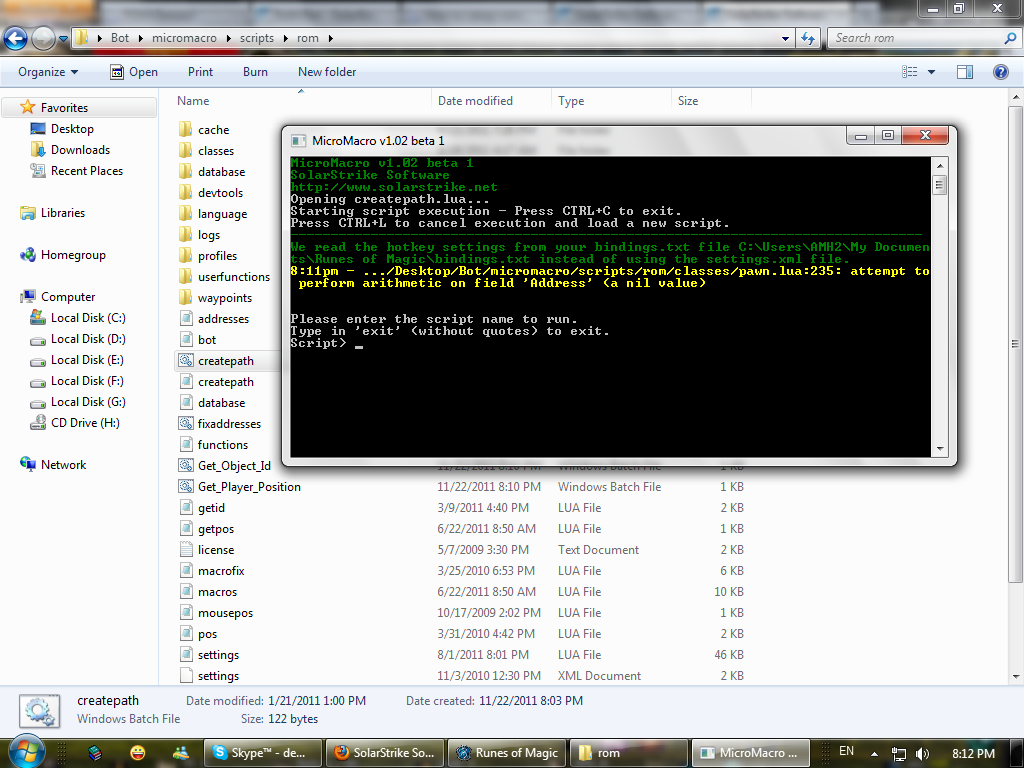Select the classes folder icon
The height and width of the screenshot is (768, 1024).
(x=185, y=150)
